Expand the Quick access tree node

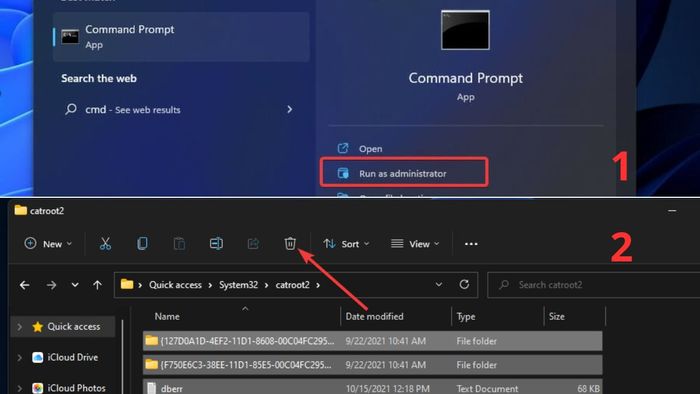[20, 327]
